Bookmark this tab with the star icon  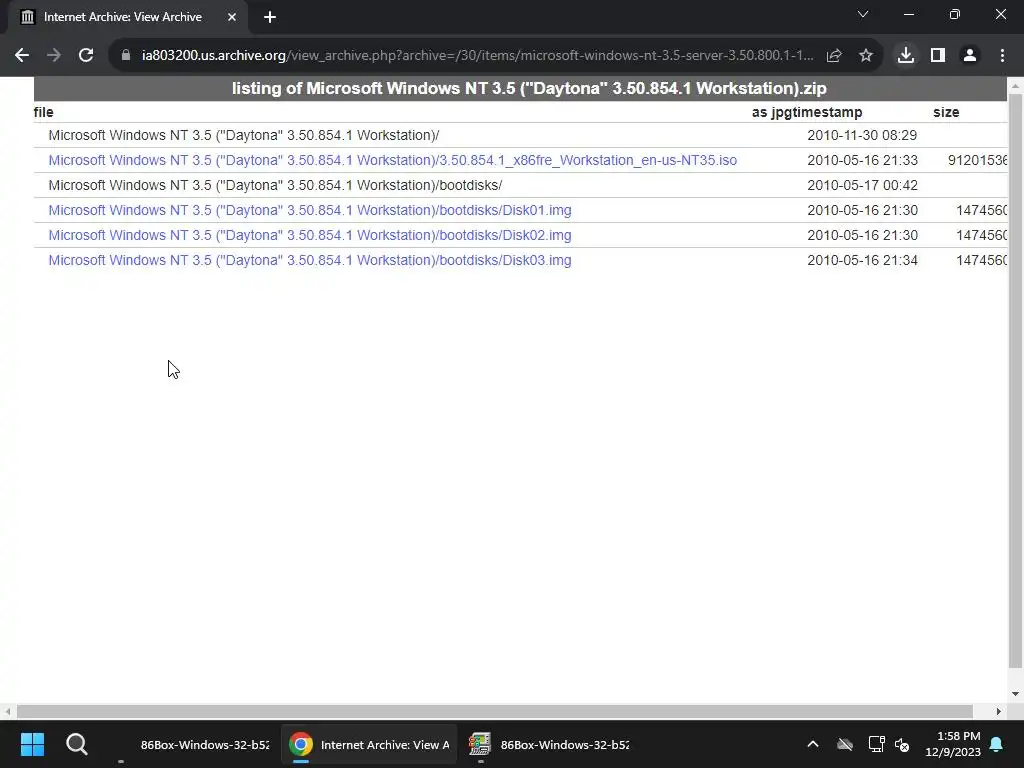(x=866, y=56)
